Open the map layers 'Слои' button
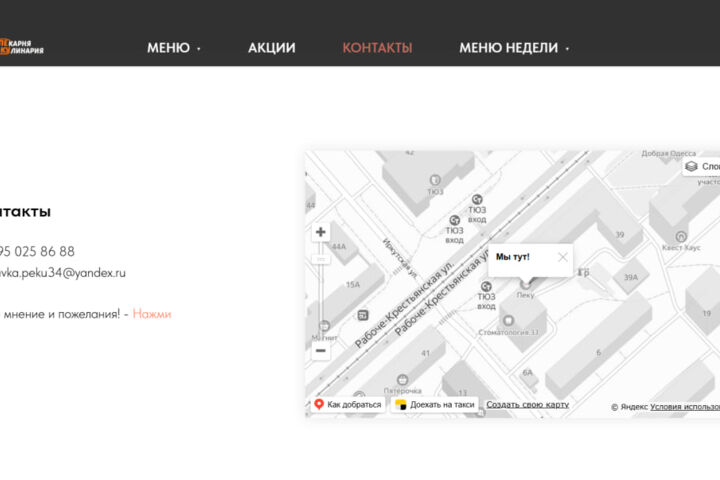The height and width of the screenshot is (480, 720). [x=701, y=166]
